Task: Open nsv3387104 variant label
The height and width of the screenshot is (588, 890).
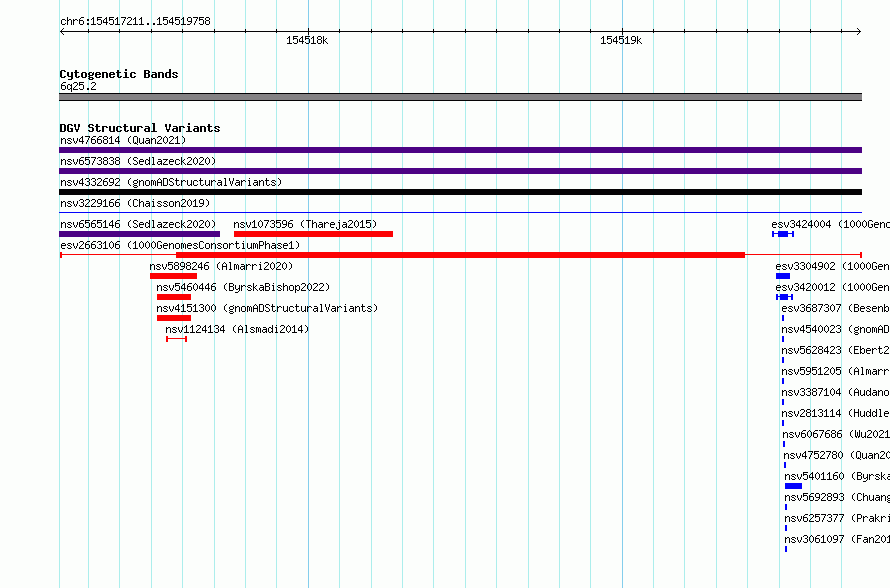Action: 836,392
